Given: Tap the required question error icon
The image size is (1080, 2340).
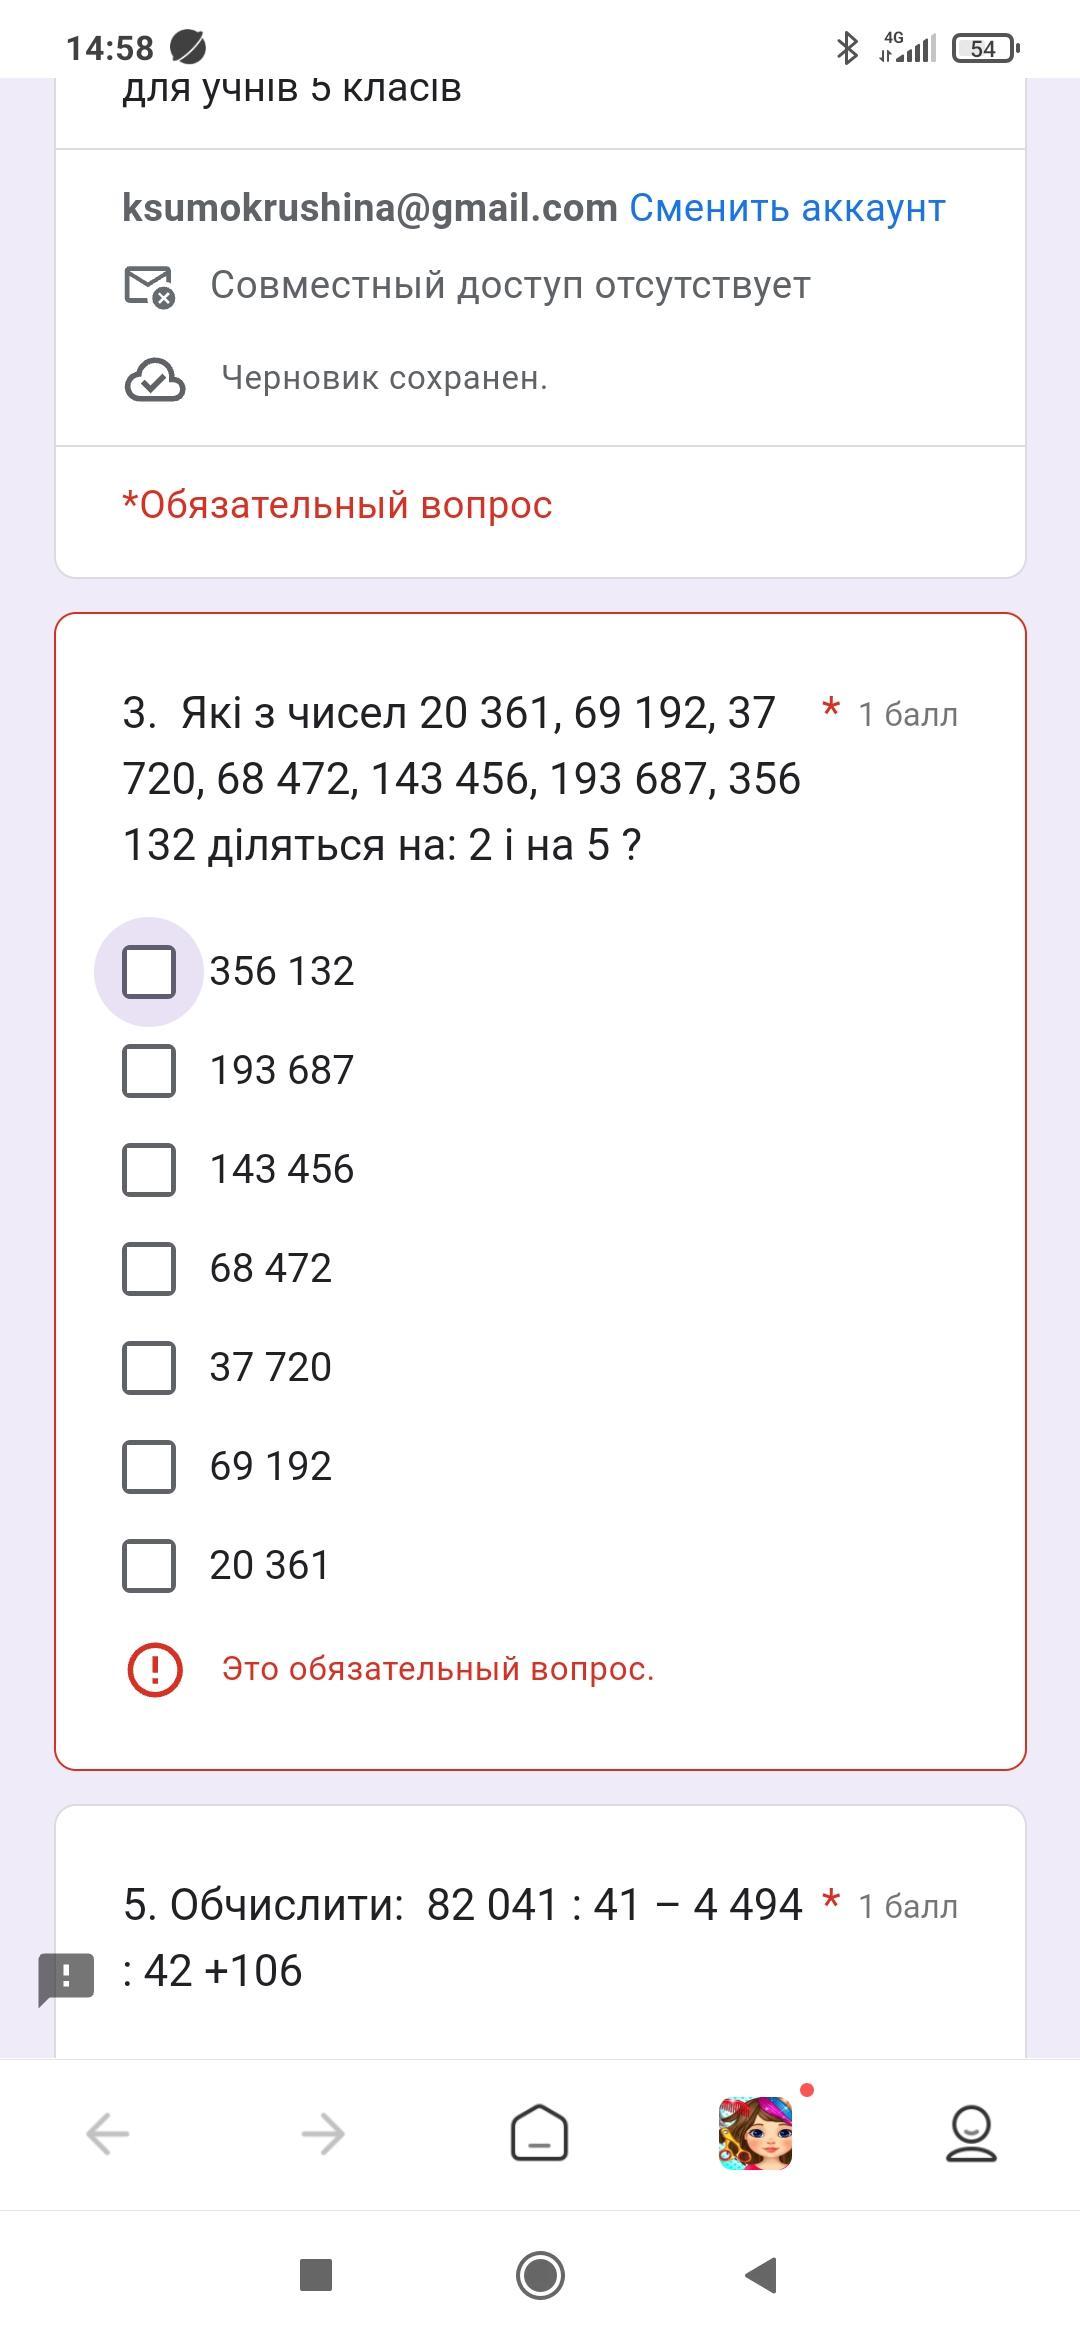Looking at the screenshot, I should click(x=155, y=1669).
